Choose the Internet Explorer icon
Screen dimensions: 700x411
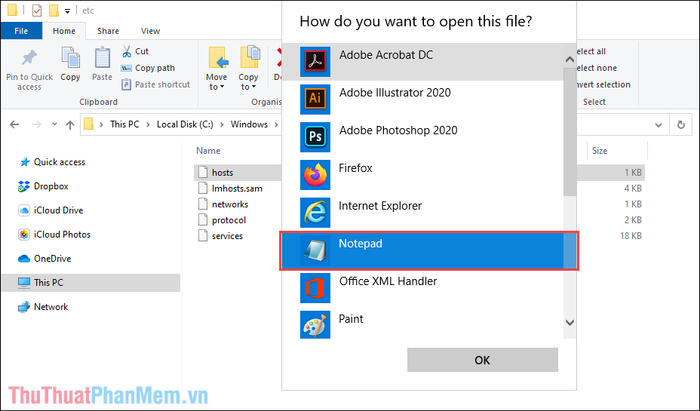[315, 212]
